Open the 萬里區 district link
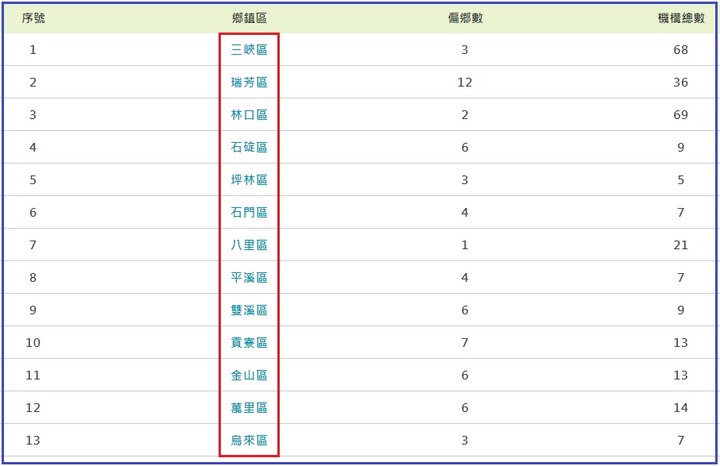 pos(249,408)
